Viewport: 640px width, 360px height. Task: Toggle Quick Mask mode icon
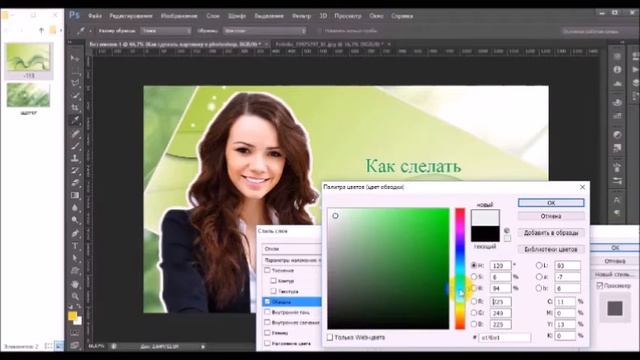pyautogui.click(x=75, y=333)
